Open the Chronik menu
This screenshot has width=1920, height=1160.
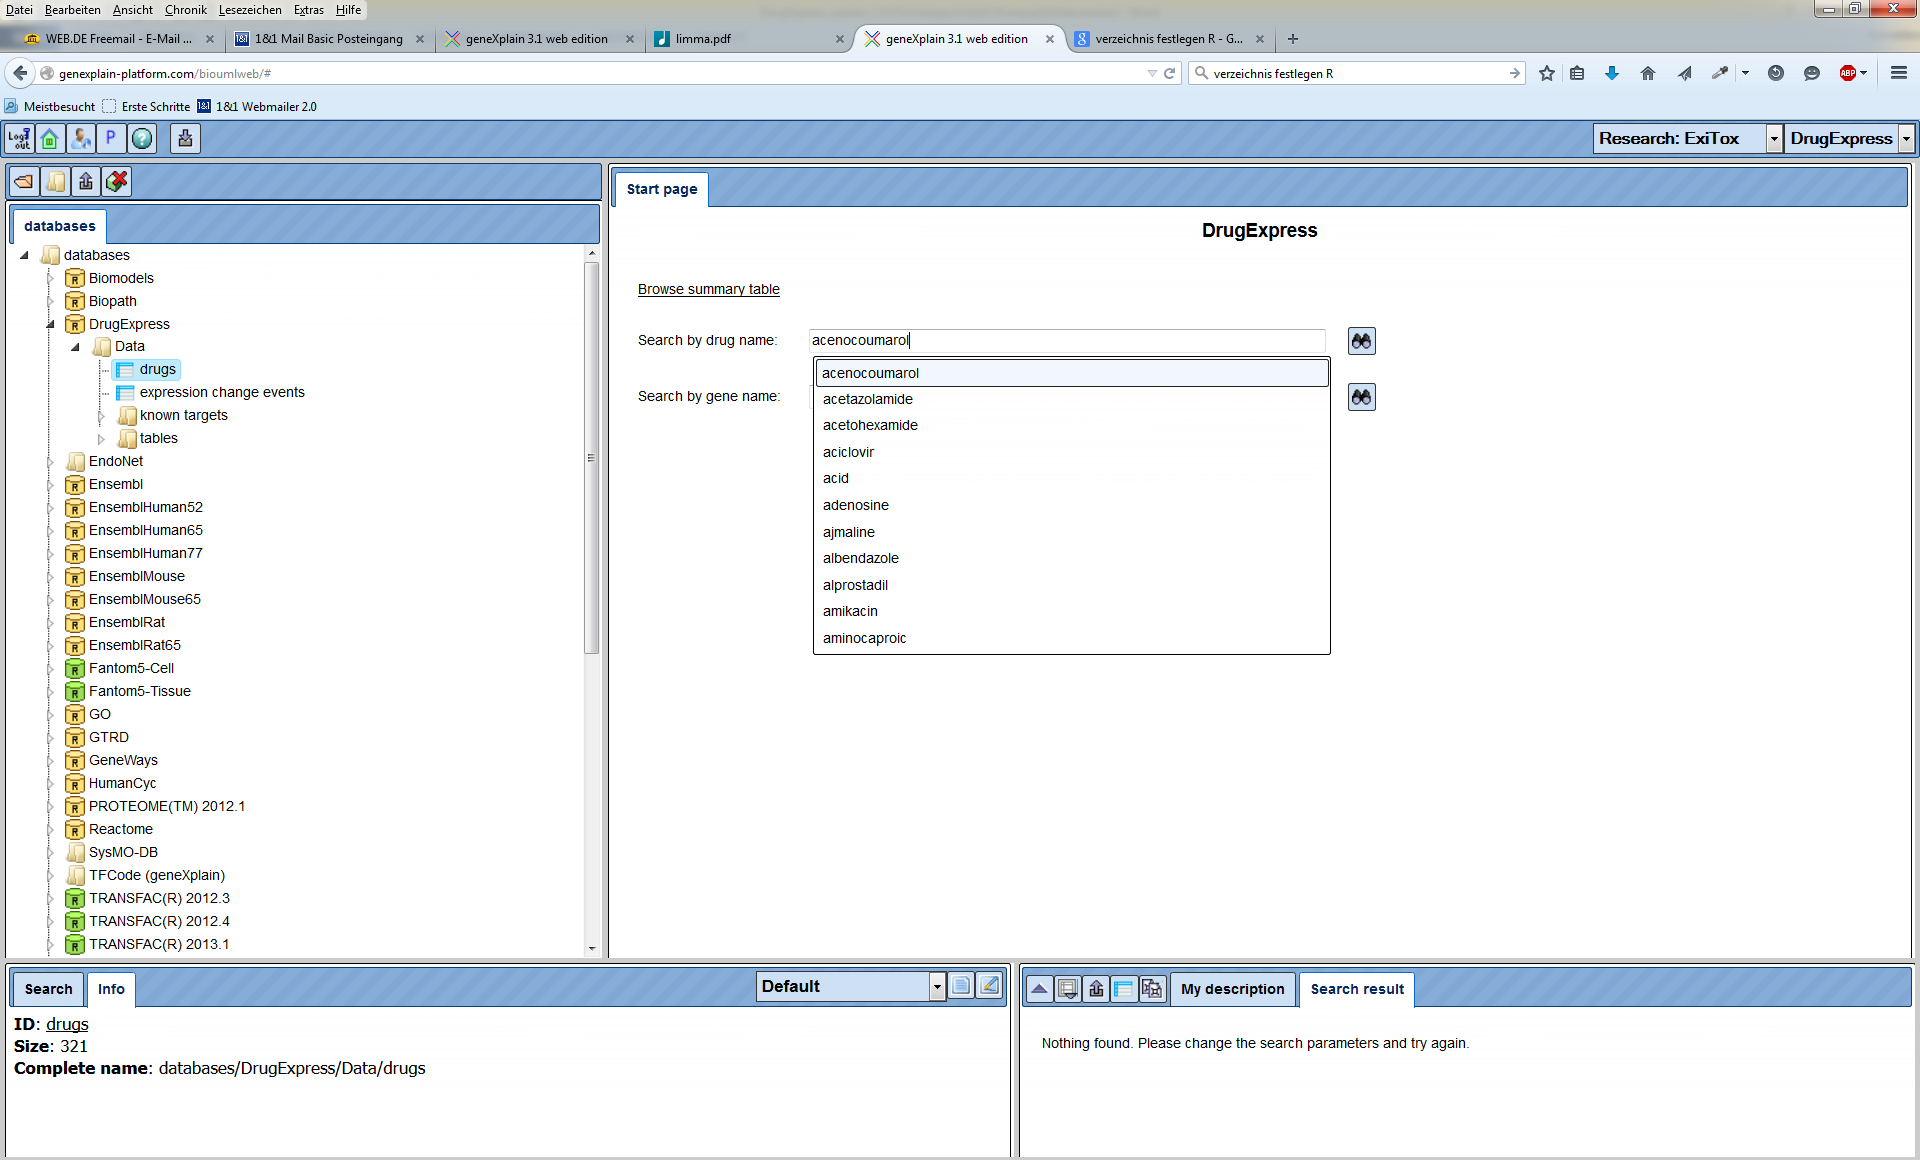[186, 10]
